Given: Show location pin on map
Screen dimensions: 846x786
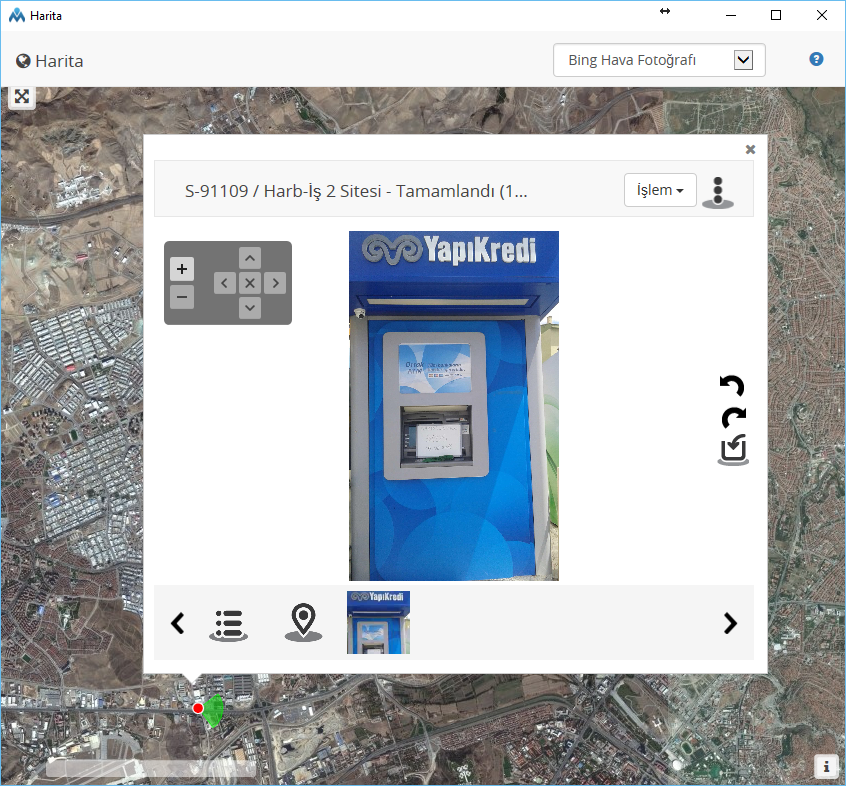Looking at the screenshot, I should [x=303, y=622].
